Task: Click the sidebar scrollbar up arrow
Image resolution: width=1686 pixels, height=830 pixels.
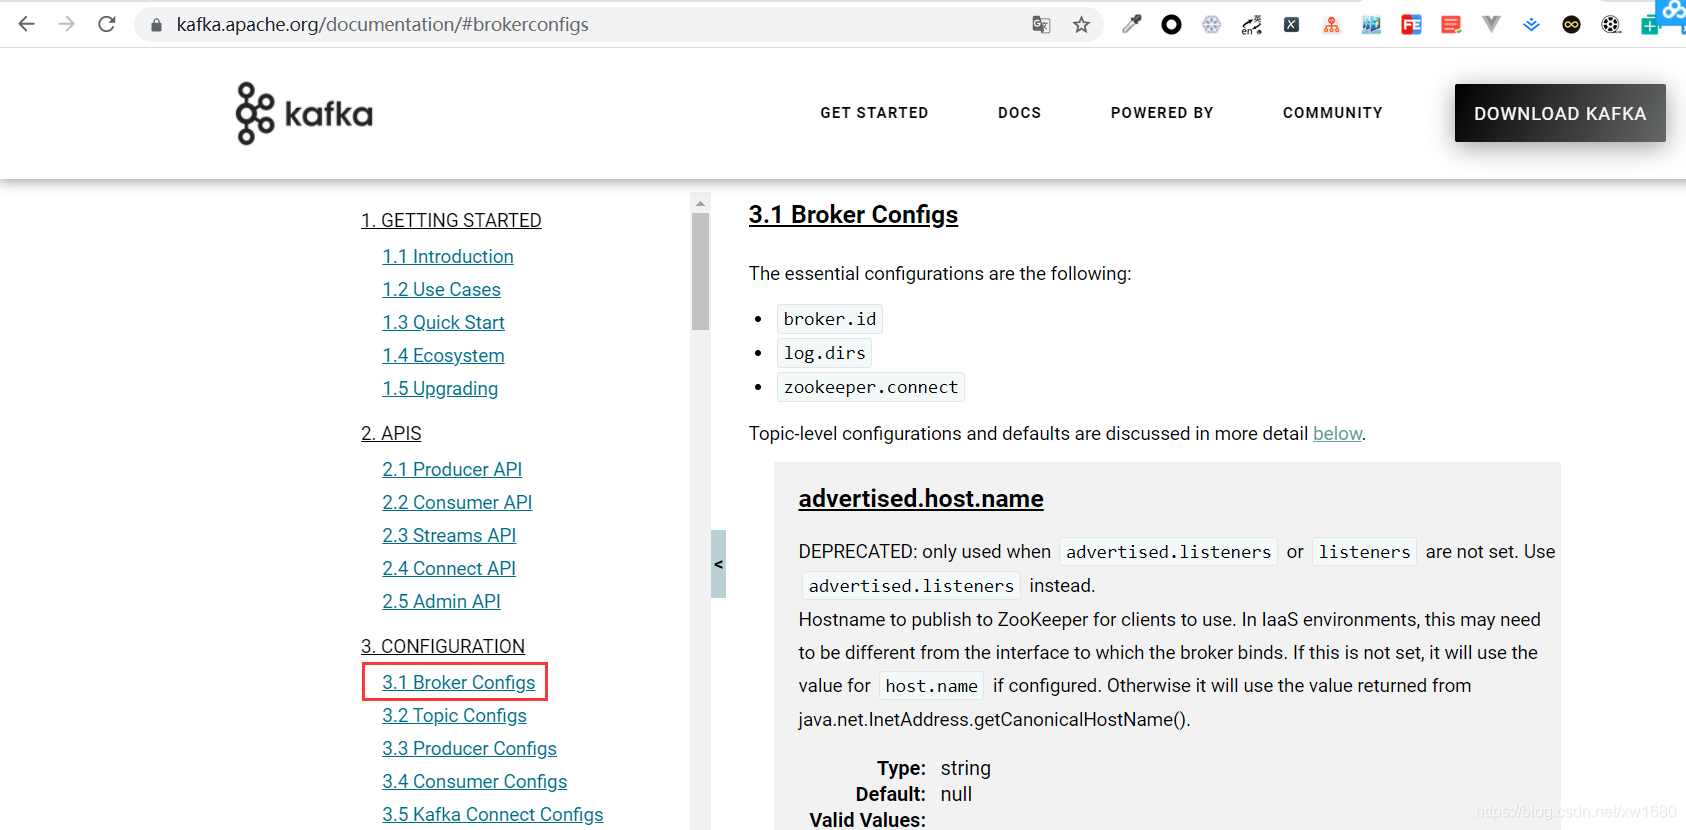Action: click(x=700, y=203)
